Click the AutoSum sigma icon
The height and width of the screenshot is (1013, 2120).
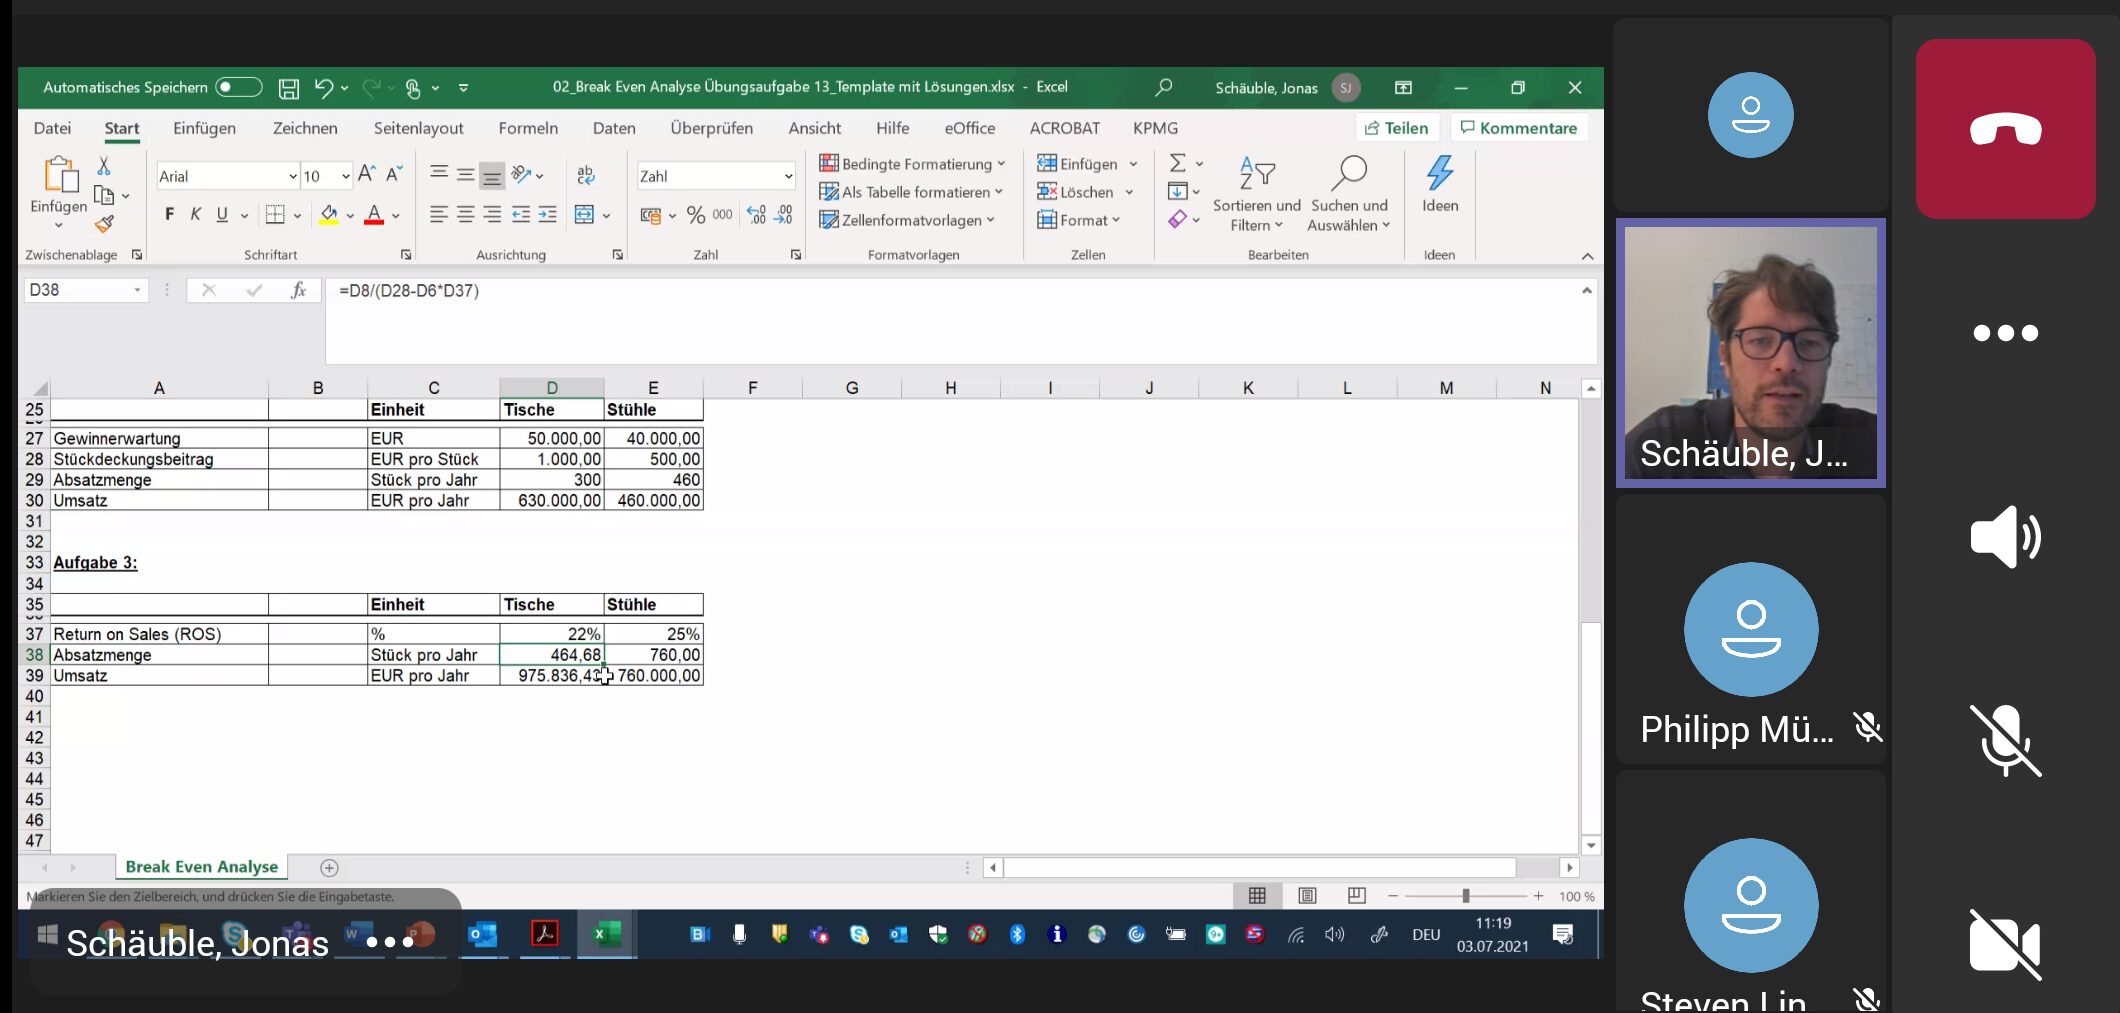(x=1178, y=163)
